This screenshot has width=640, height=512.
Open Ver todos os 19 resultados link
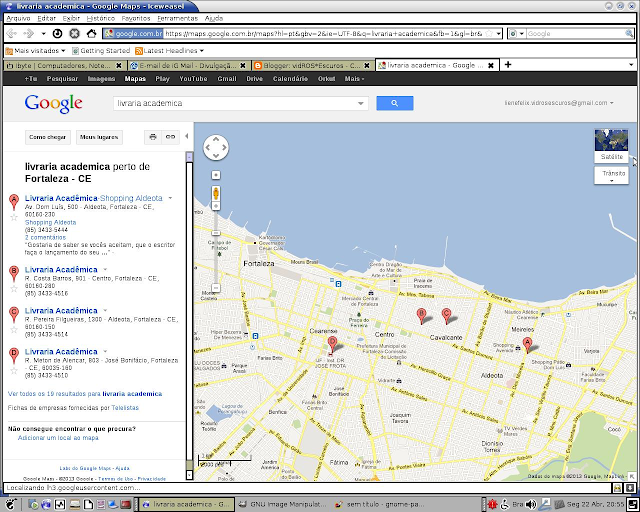click(85, 394)
